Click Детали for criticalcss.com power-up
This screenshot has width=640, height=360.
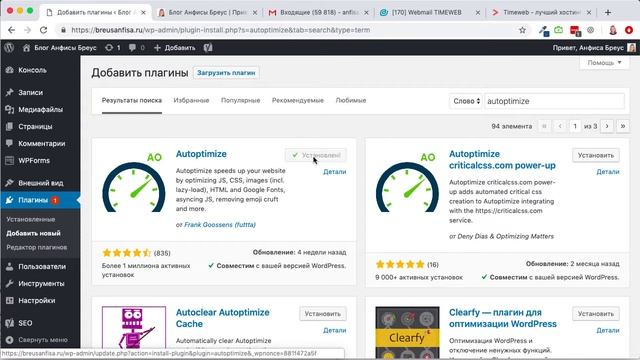pyautogui.click(x=608, y=172)
